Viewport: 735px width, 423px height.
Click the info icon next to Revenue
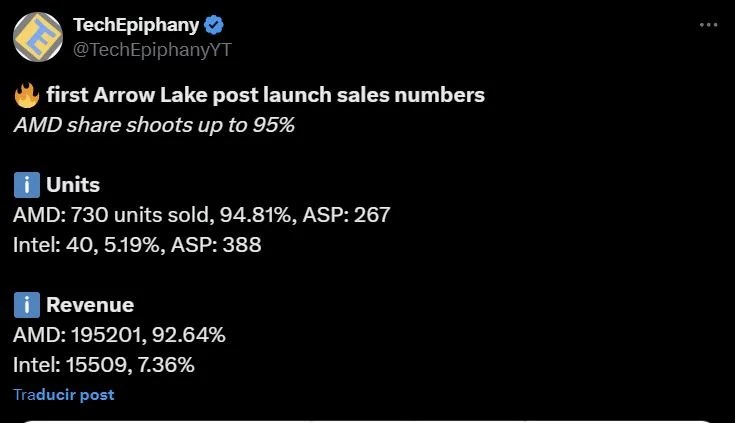tap(27, 305)
